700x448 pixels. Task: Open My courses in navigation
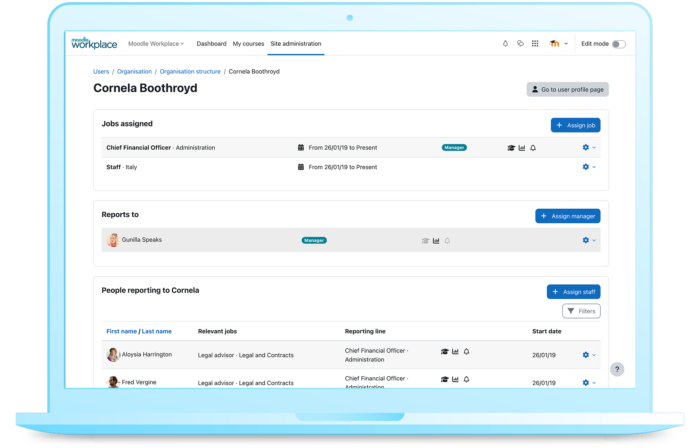pyautogui.click(x=248, y=44)
